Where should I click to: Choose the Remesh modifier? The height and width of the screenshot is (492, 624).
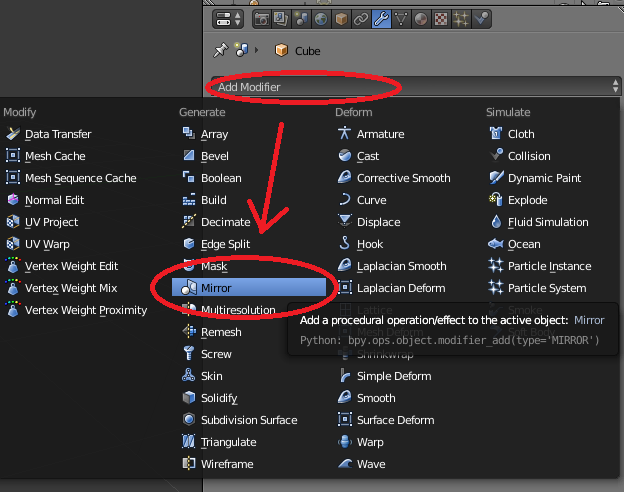212,332
